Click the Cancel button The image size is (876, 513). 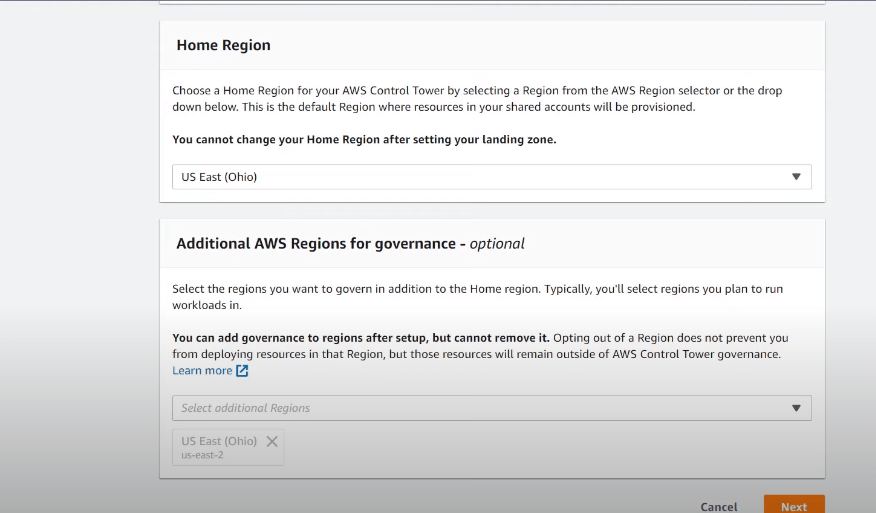719,506
